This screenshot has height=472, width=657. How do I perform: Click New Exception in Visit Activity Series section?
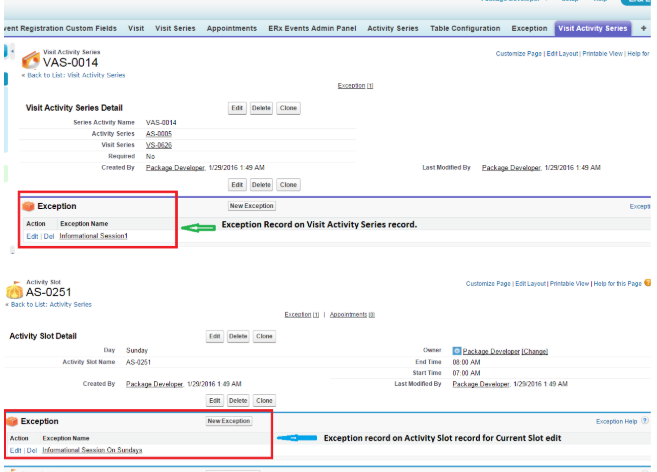pyautogui.click(x=252, y=206)
